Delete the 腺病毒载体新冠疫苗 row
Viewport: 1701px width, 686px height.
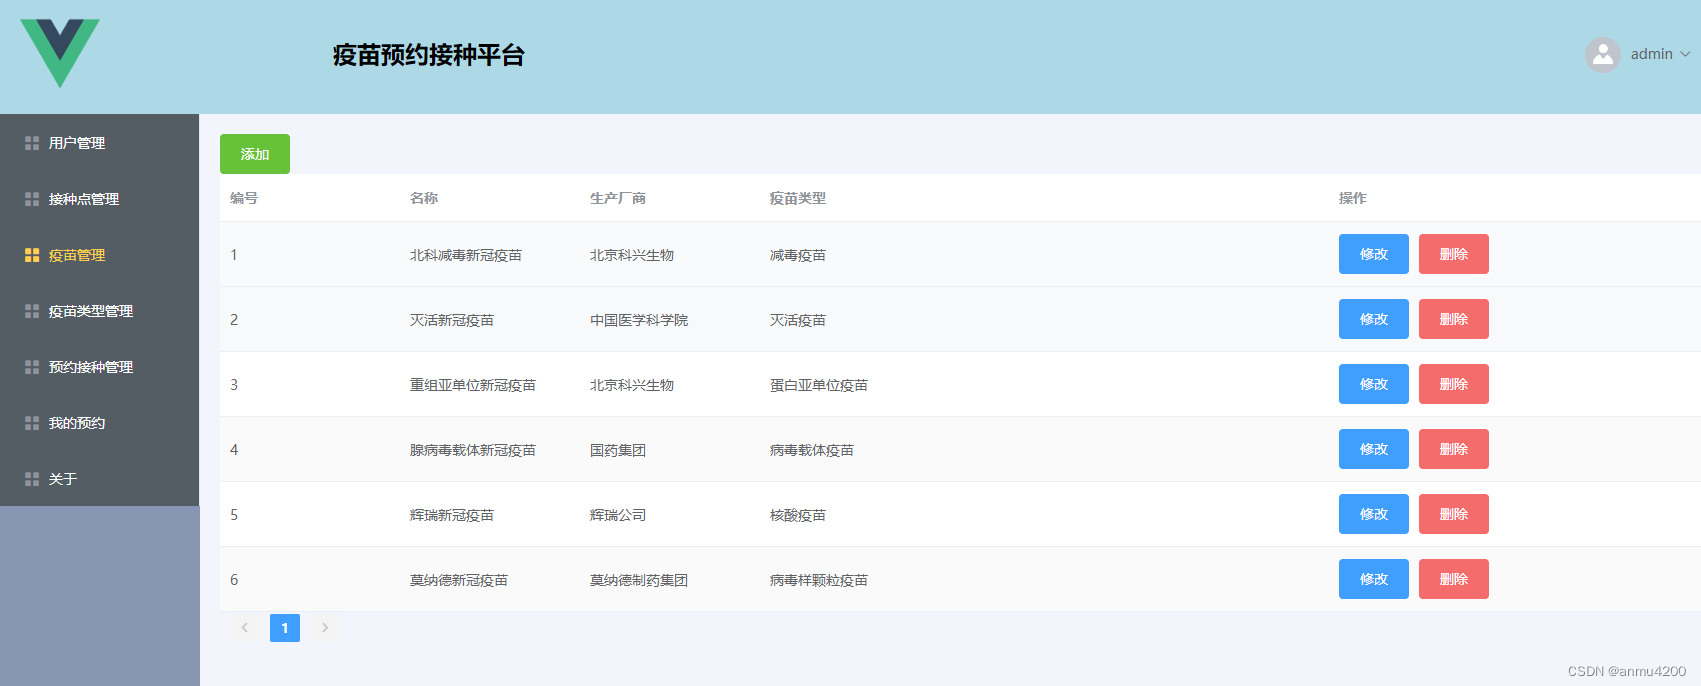pyautogui.click(x=1454, y=449)
